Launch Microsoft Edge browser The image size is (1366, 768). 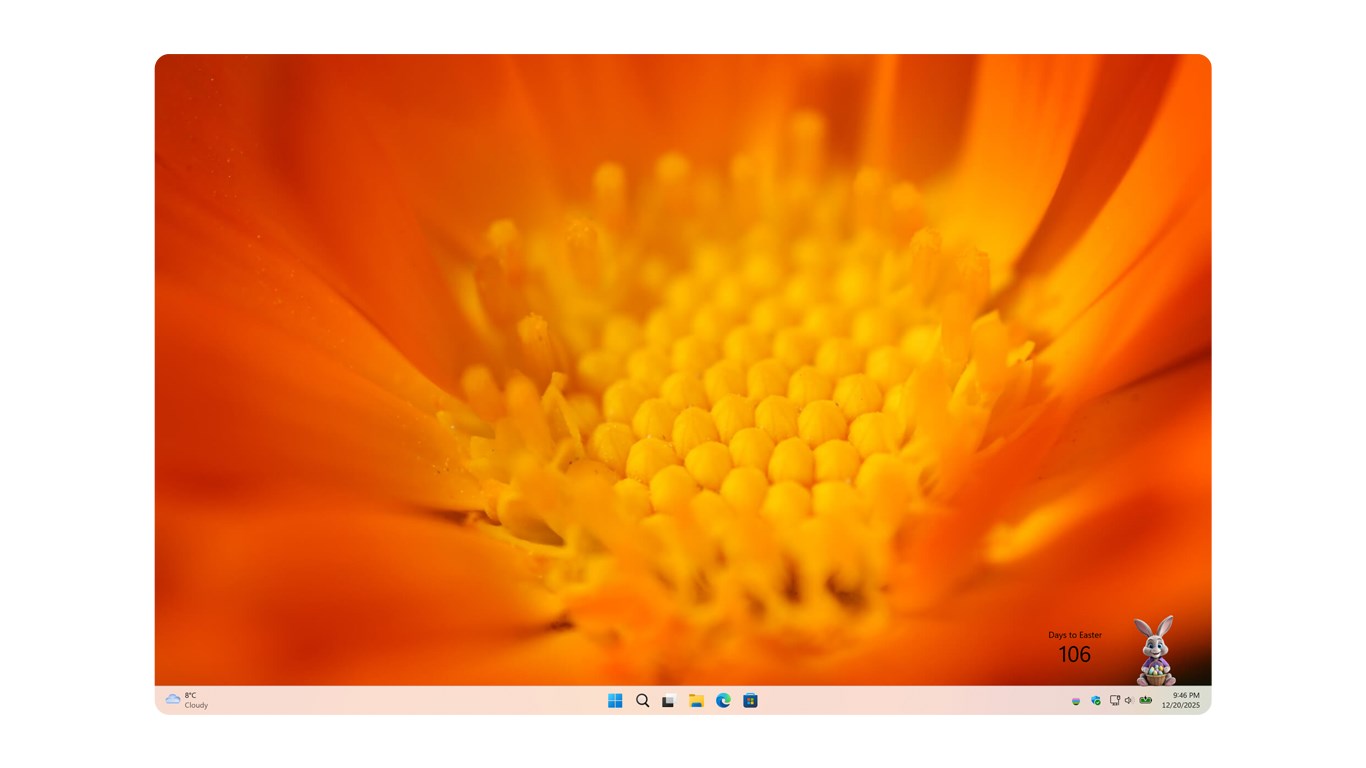pos(721,701)
